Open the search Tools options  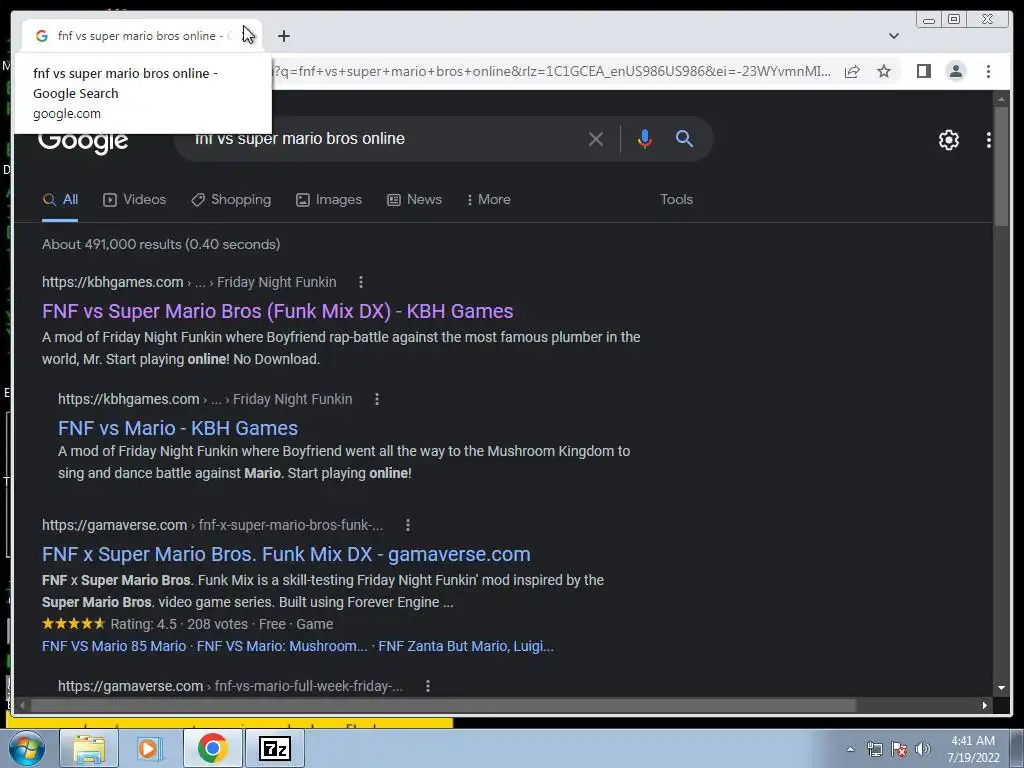click(676, 199)
